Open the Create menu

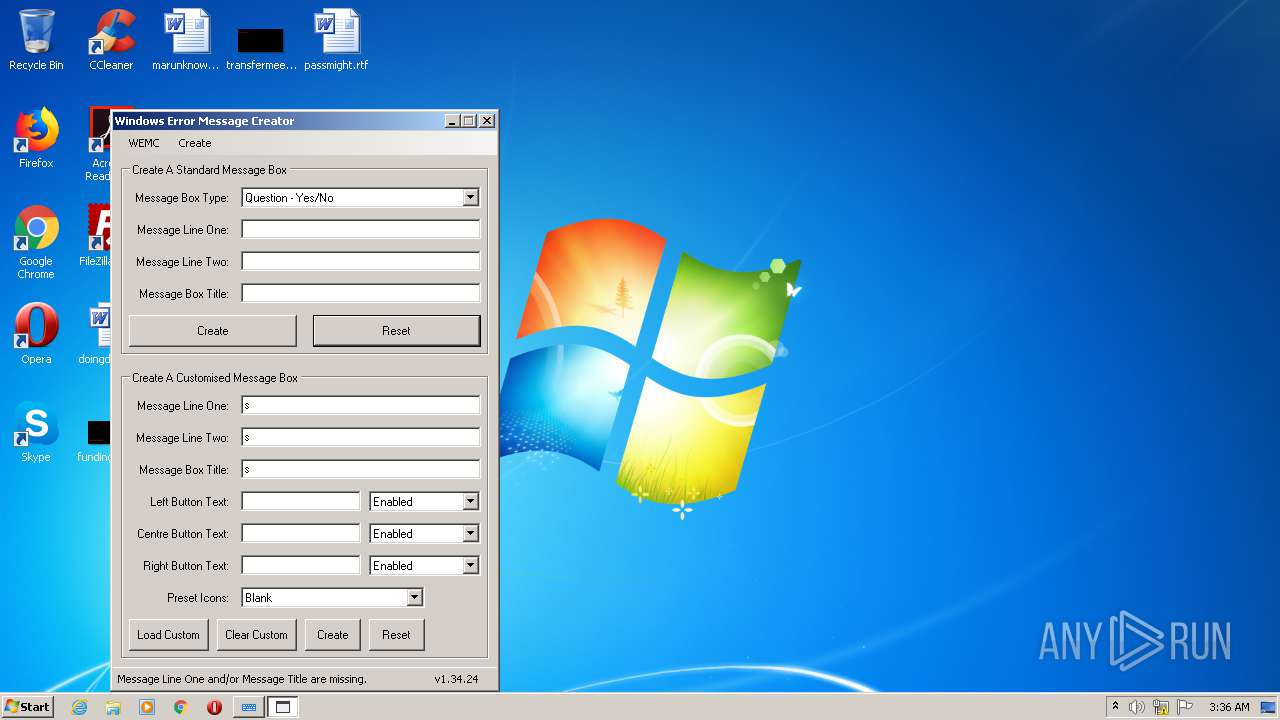[195, 143]
